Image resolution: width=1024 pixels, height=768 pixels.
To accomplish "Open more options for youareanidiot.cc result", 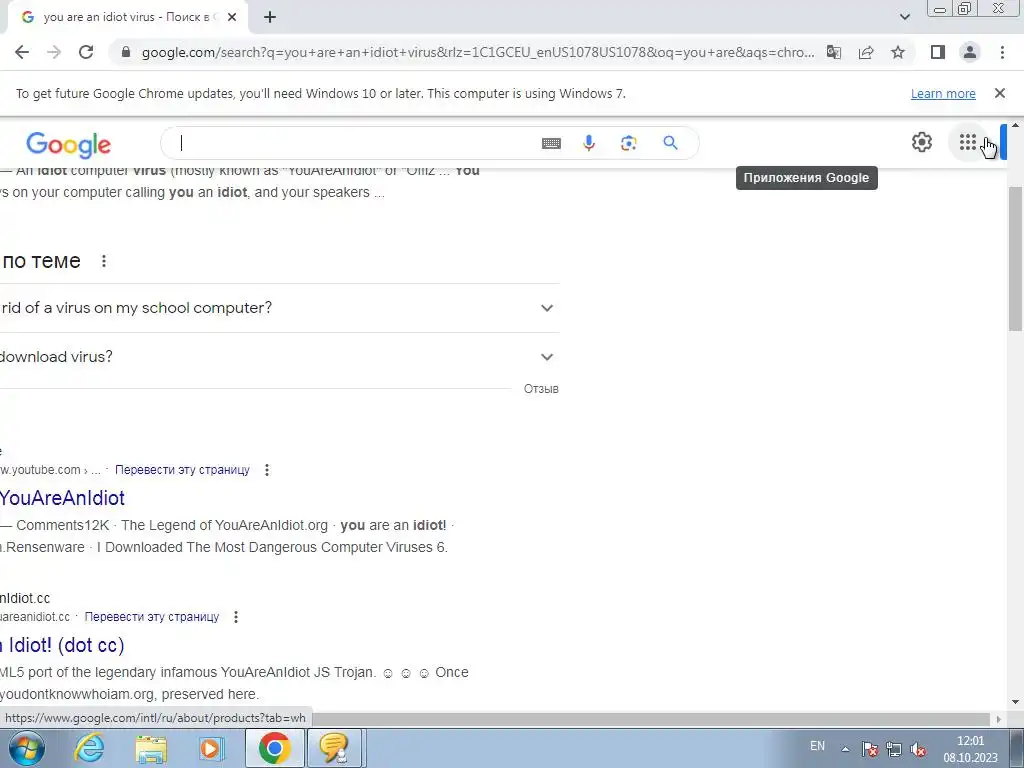I will point(236,616).
